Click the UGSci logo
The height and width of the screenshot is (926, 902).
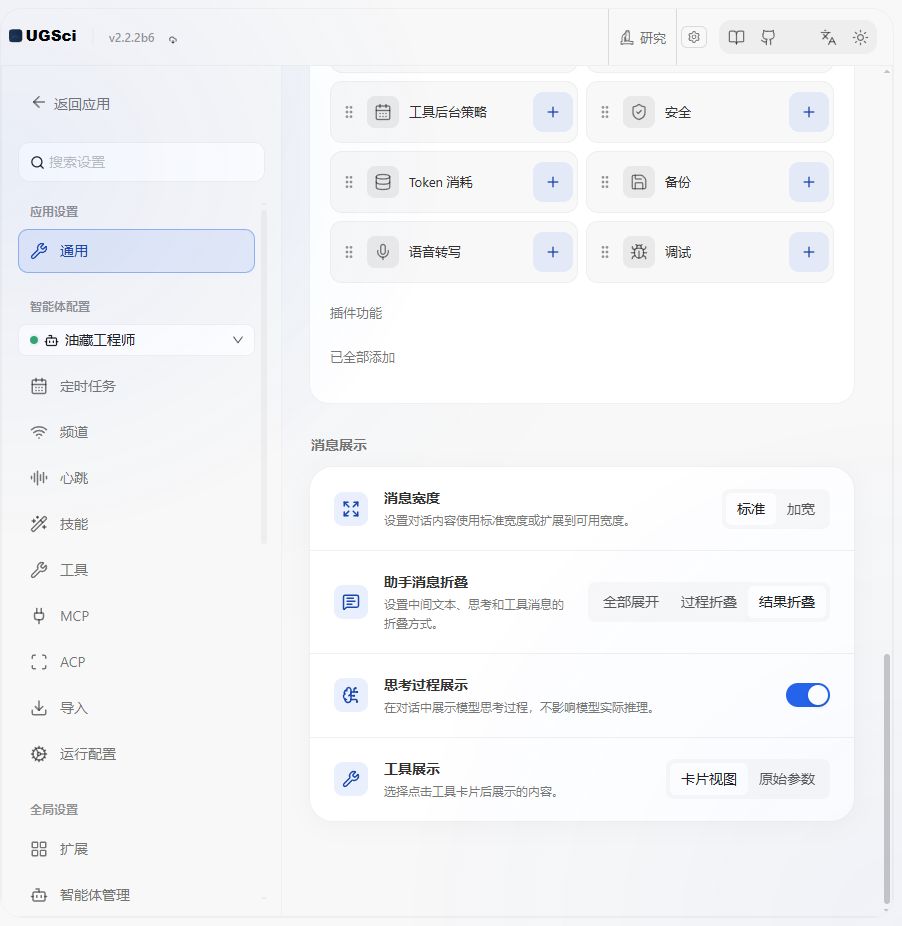point(43,36)
